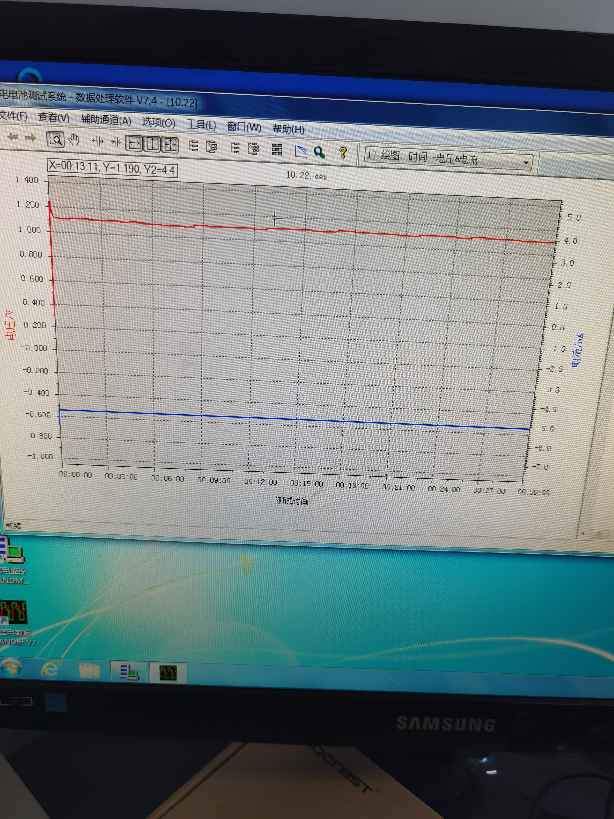Open the 选项(O) options menu
This screenshot has height=819, width=614.
[x=158, y=122]
